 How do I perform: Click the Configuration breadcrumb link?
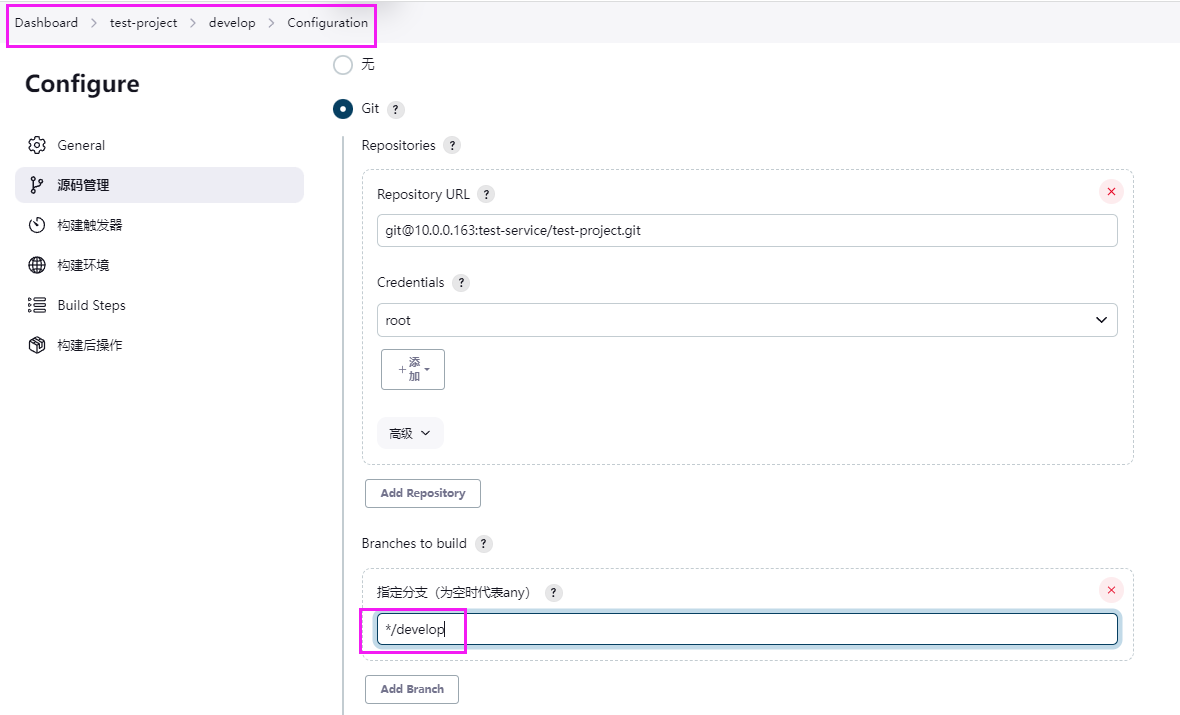tap(327, 23)
